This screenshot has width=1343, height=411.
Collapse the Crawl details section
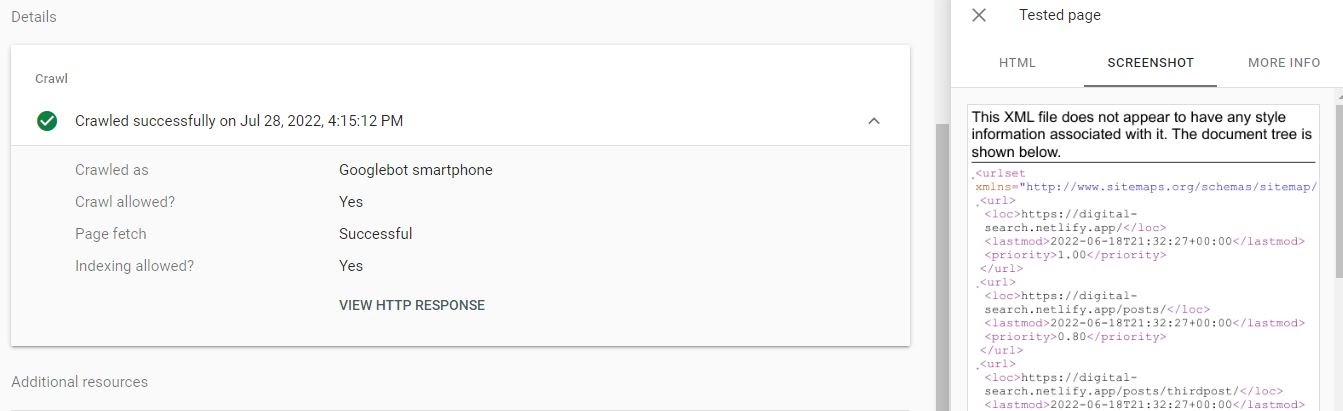pos(874,121)
